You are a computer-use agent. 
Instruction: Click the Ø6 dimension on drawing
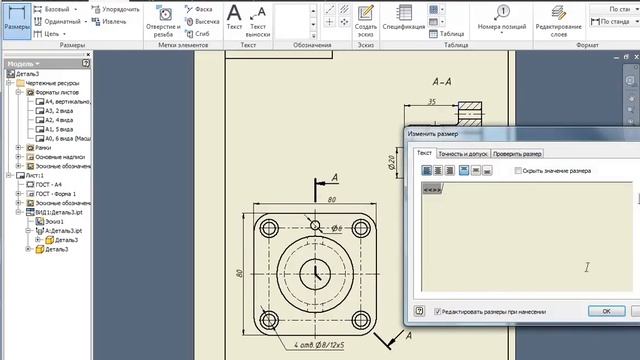(336, 229)
